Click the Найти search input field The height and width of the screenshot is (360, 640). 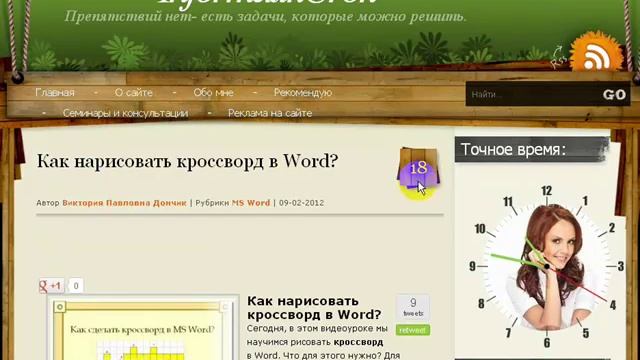pos(532,94)
